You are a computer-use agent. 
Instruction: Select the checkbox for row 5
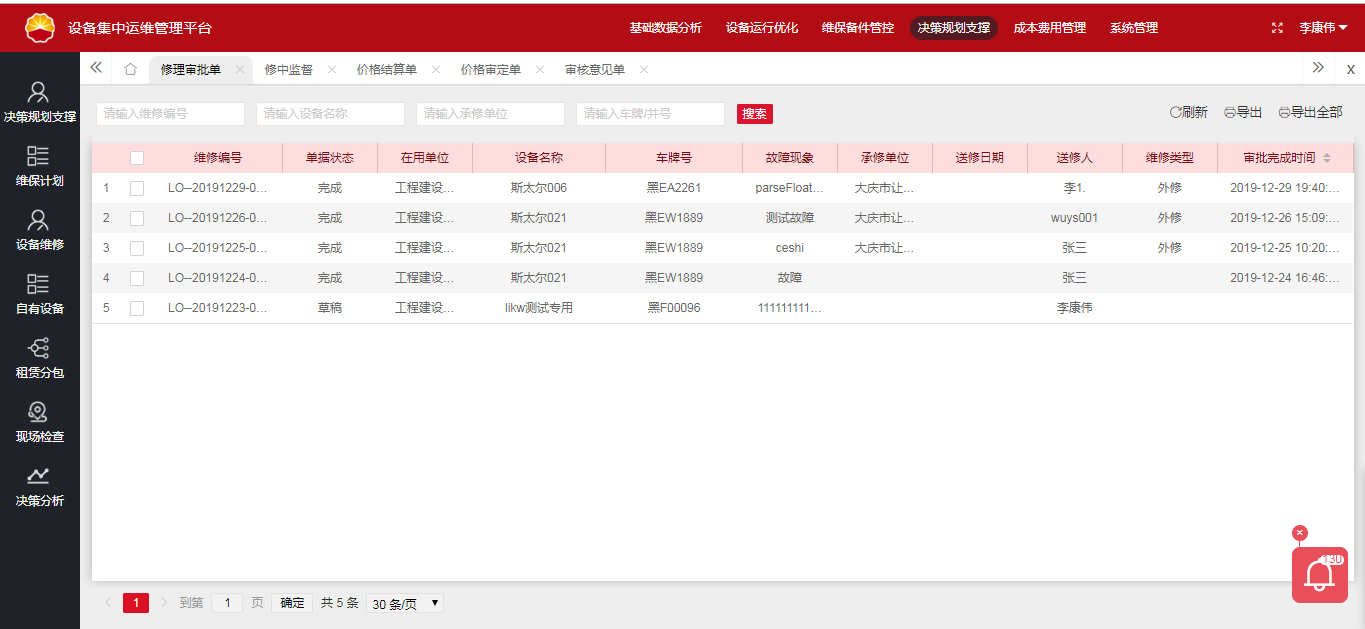click(x=137, y=308)
